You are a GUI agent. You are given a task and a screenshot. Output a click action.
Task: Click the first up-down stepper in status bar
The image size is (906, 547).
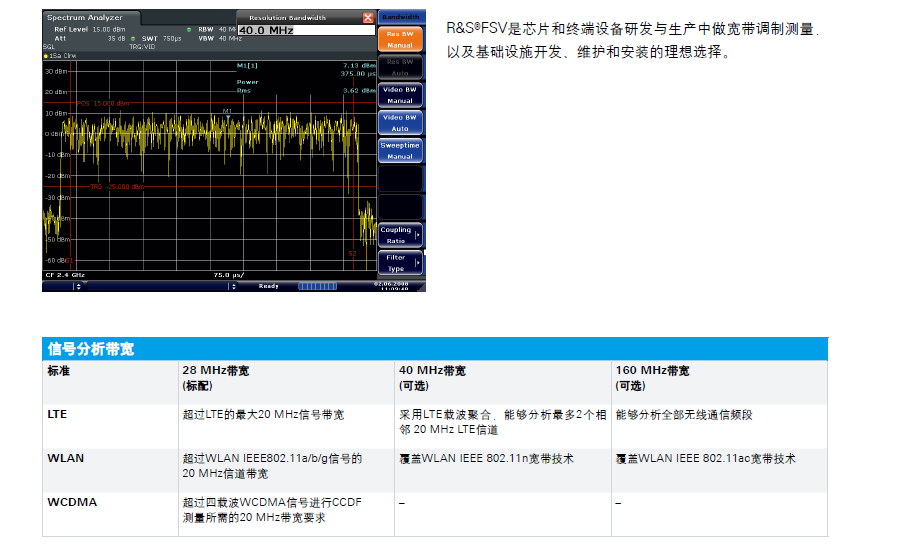point(79,286)
